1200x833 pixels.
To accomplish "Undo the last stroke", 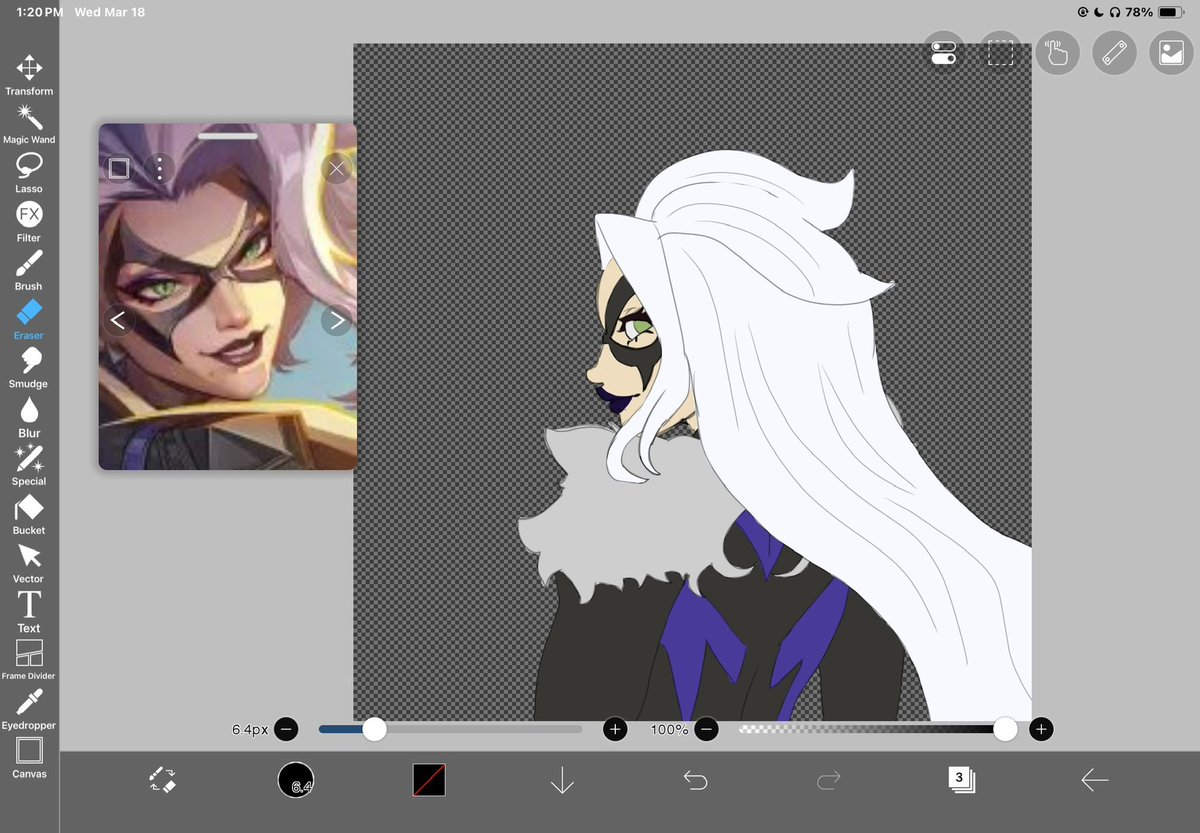I will tap(696, 780).
